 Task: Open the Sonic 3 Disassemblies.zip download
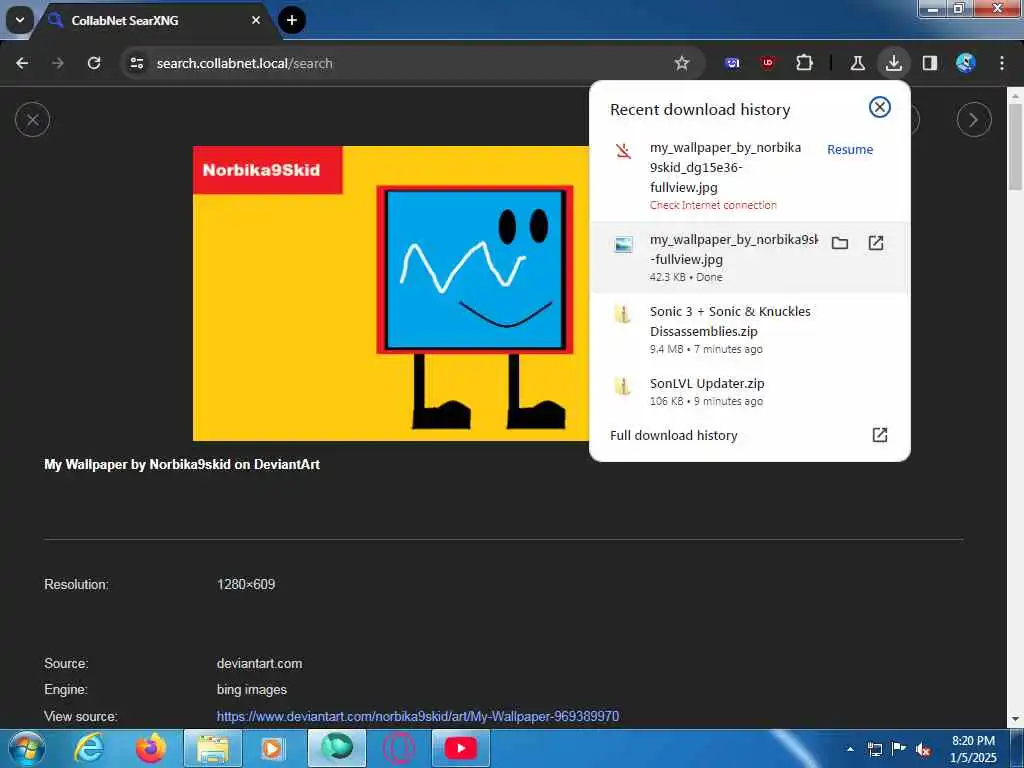point(749,329)
